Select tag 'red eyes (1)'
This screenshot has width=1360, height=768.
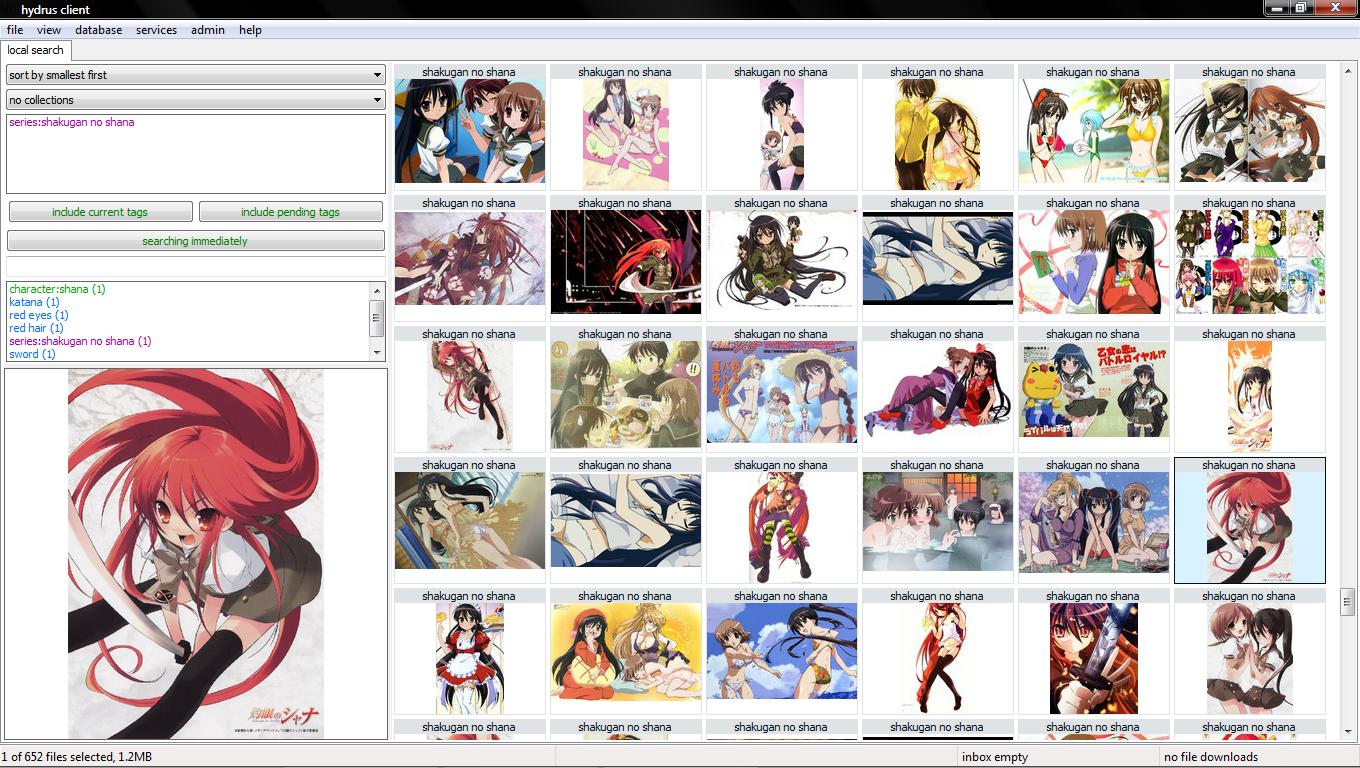click(x=39, y=315)
